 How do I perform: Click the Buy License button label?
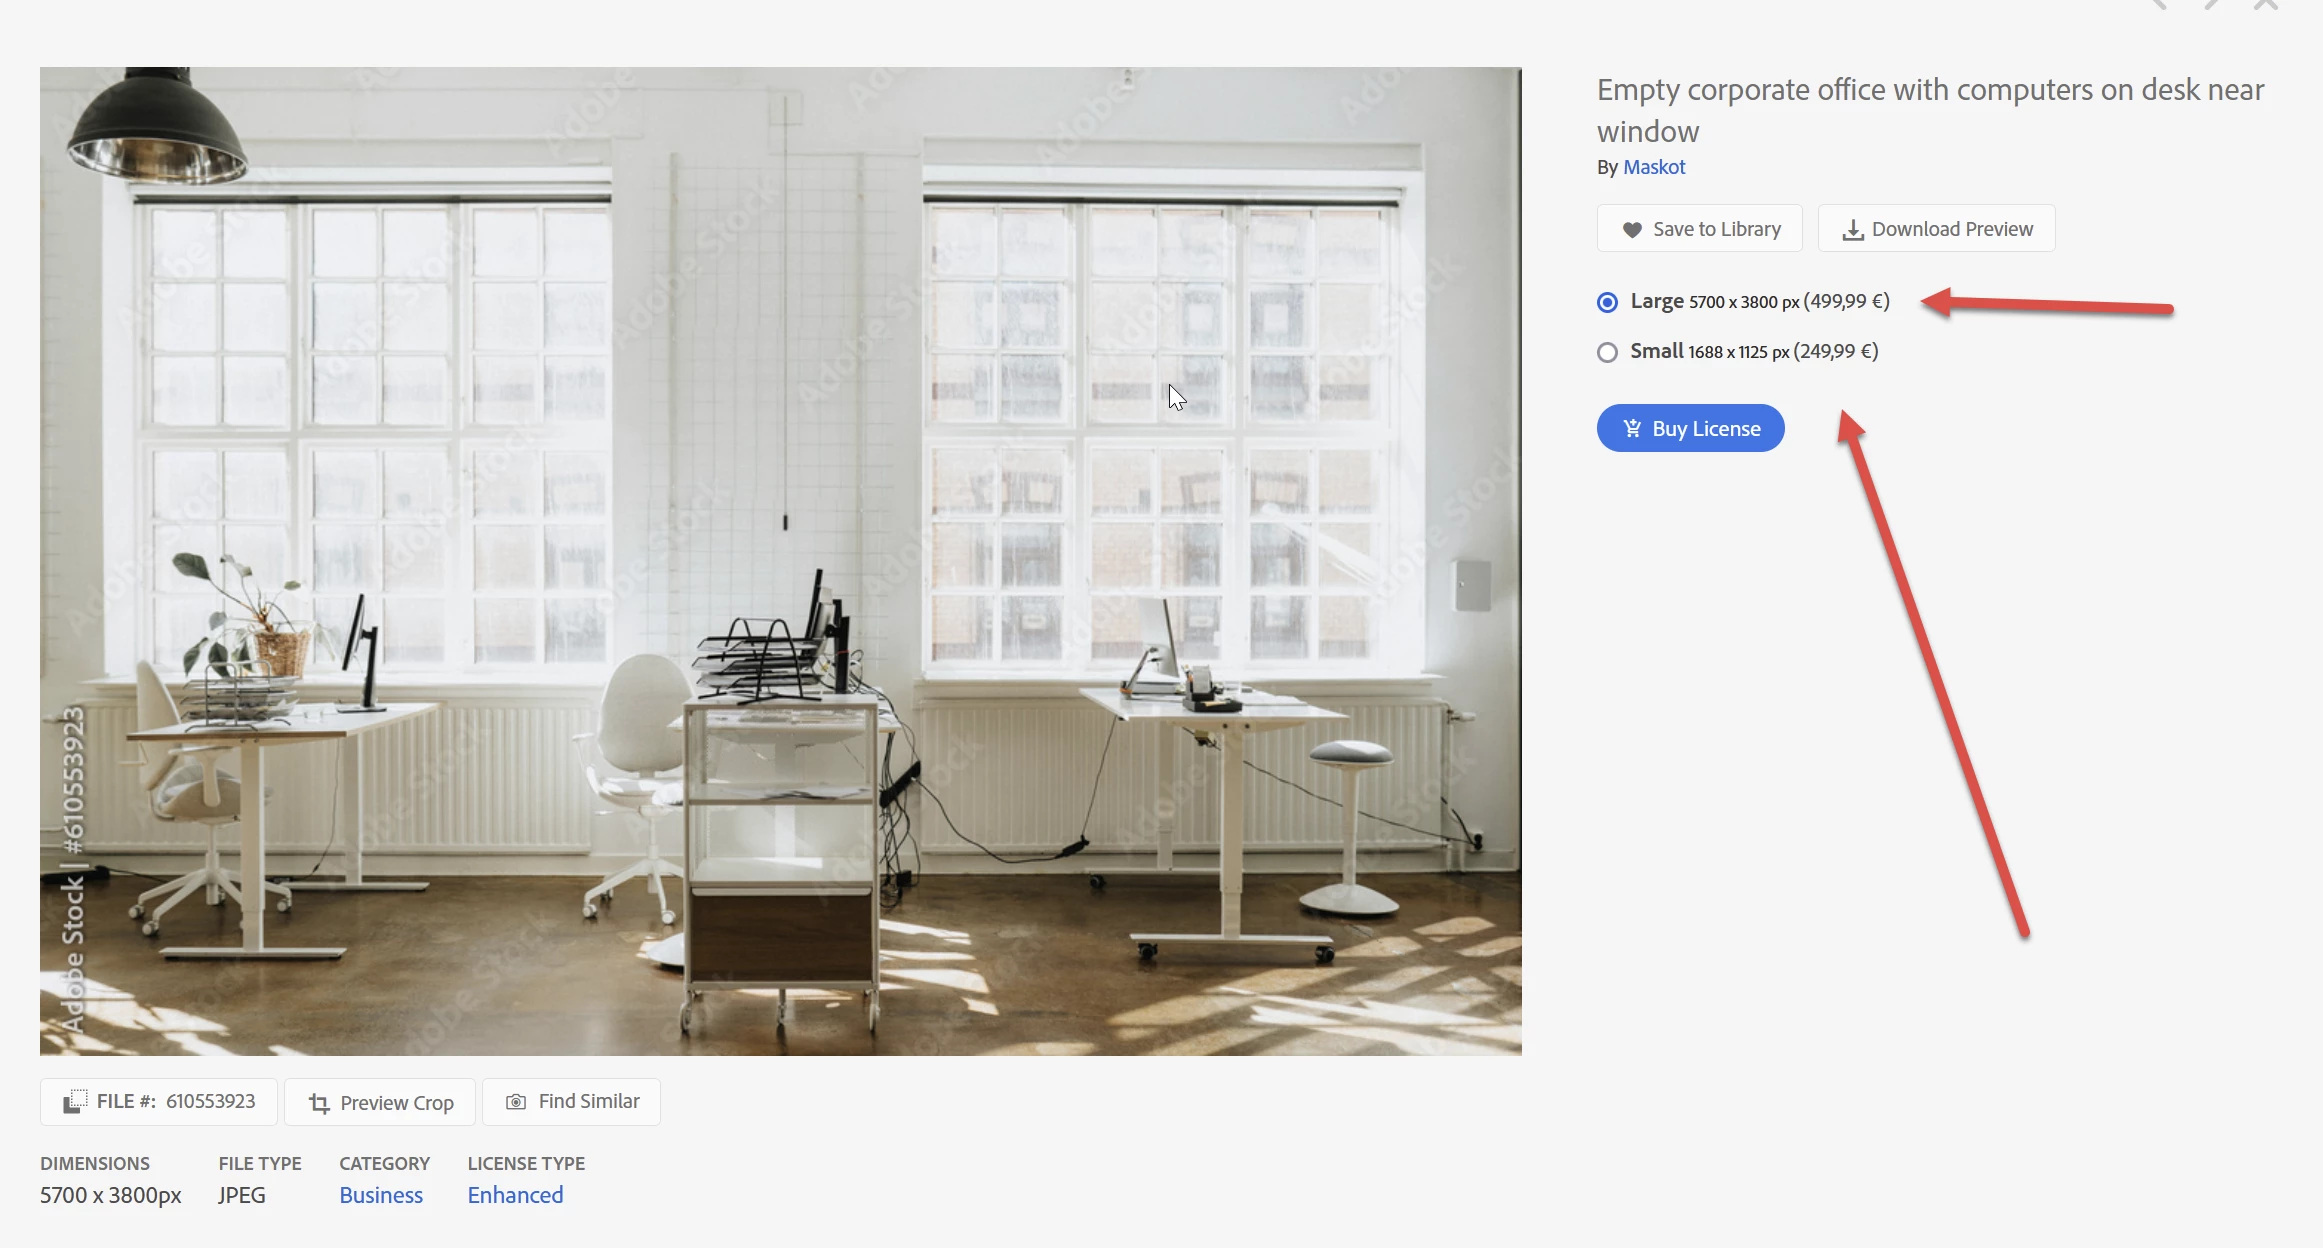pyautogui.click(x=1706, y=428)
